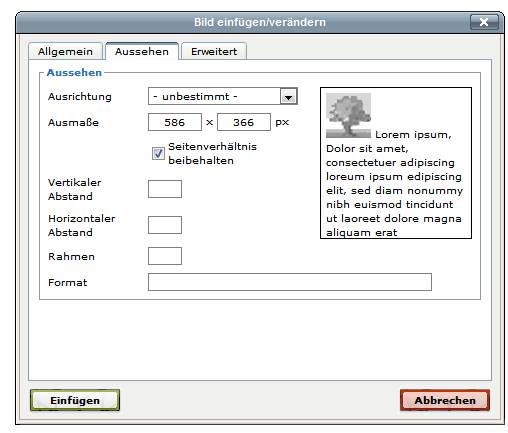Screen dimensions: 508x433
Task: Click the dropdown arrow icon for Ausrichtung
Action: 288,97
